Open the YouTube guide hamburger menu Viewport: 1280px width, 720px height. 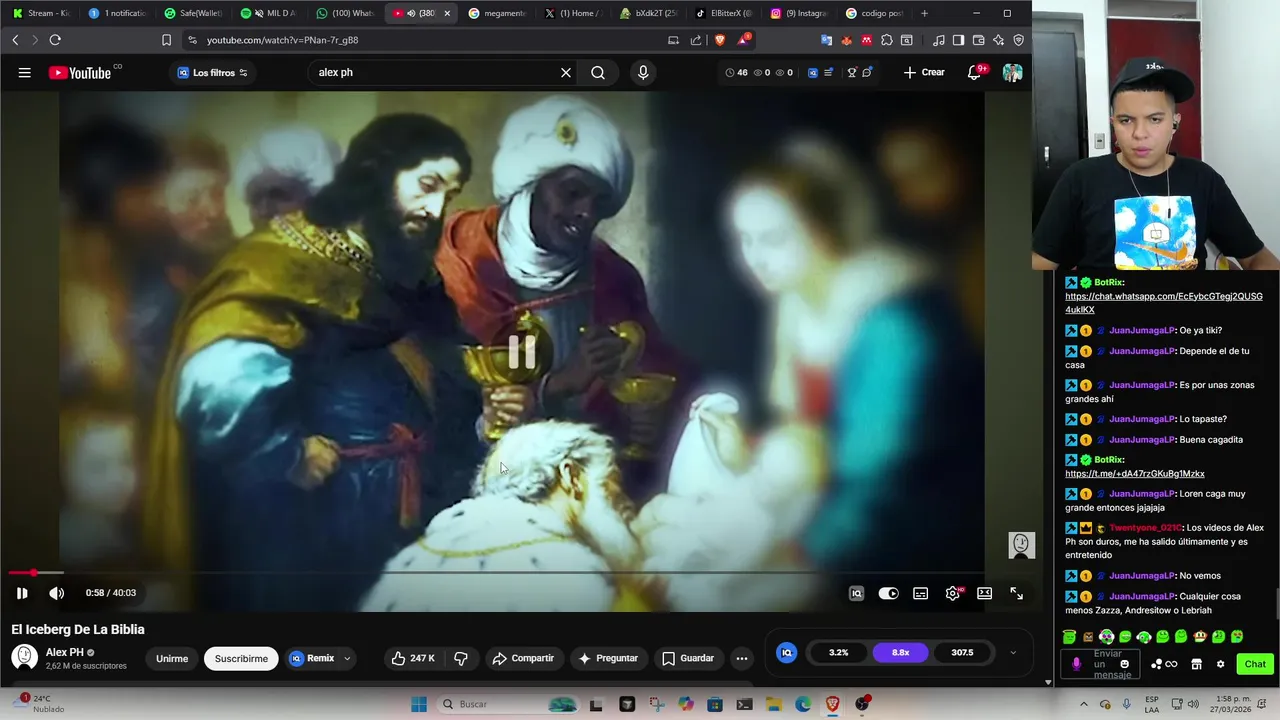(25, 72)
